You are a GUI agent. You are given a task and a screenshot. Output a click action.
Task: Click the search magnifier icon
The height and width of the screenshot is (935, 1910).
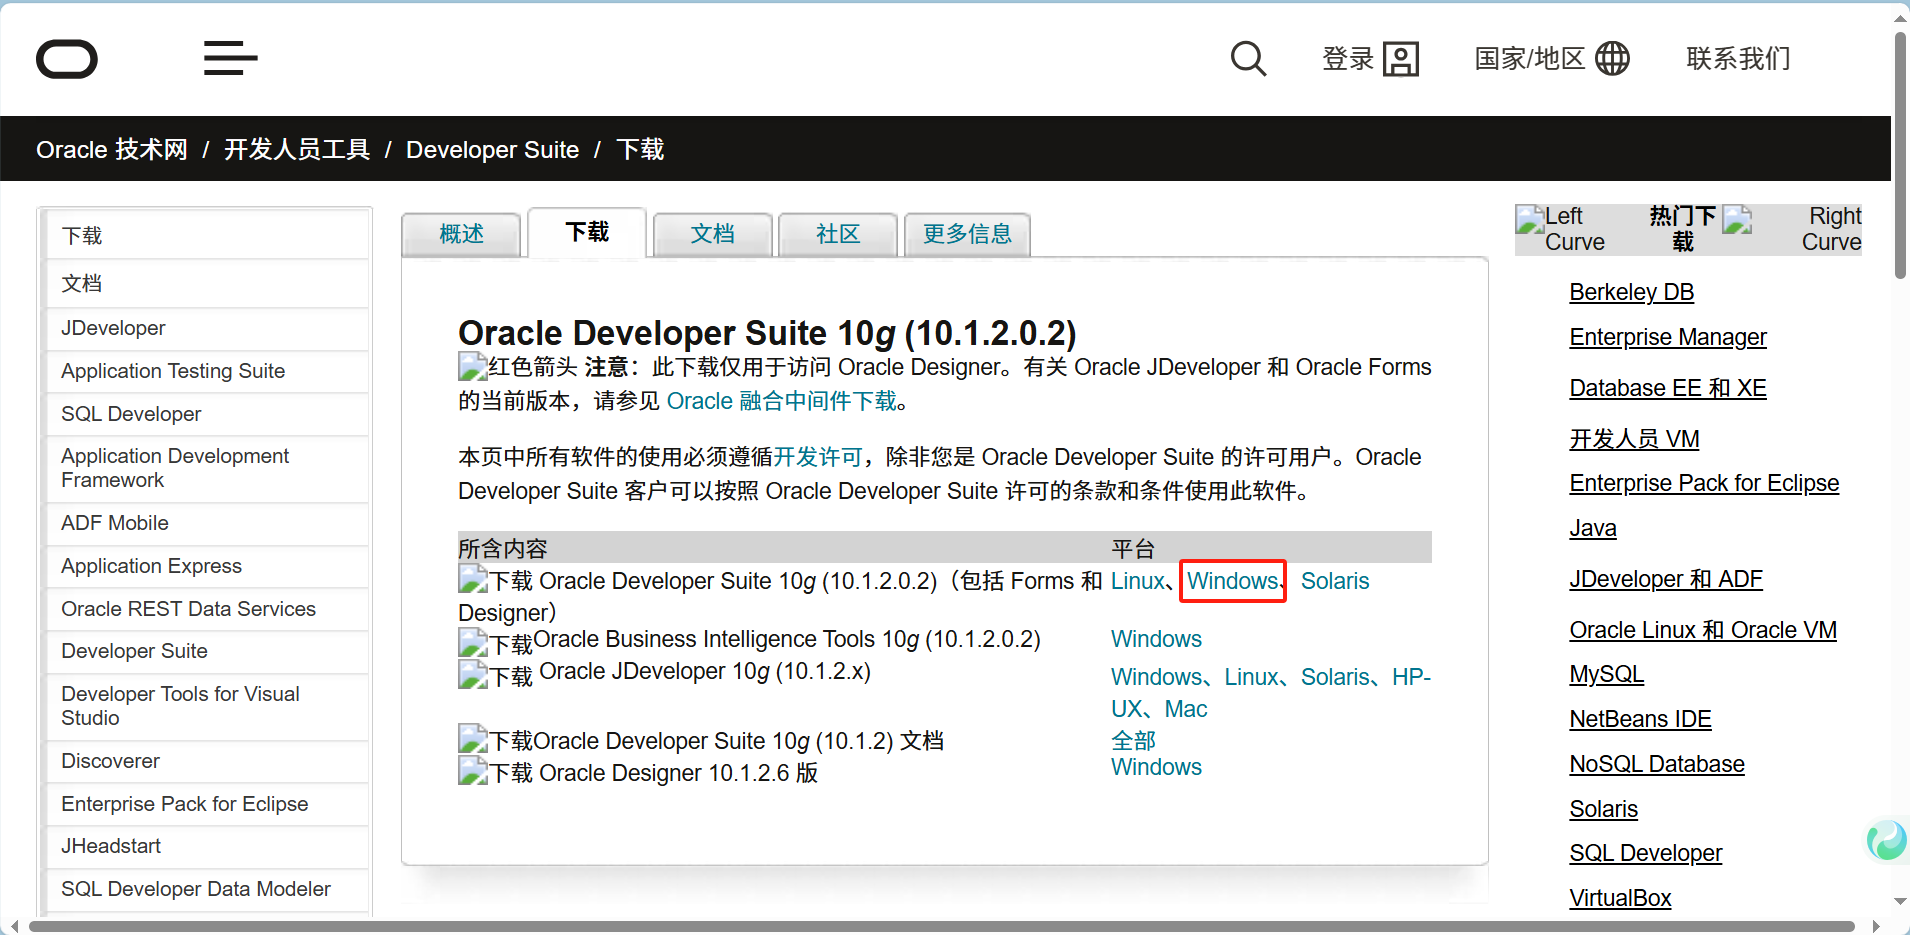(1248, 59)
